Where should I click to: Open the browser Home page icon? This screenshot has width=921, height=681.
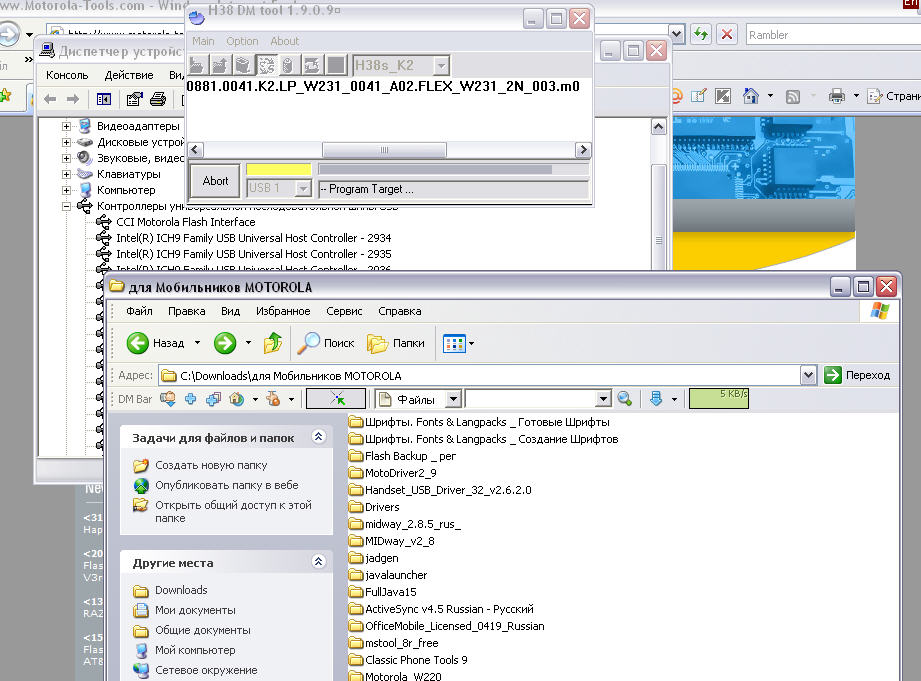pyautogui.click(x=751, y=96)
